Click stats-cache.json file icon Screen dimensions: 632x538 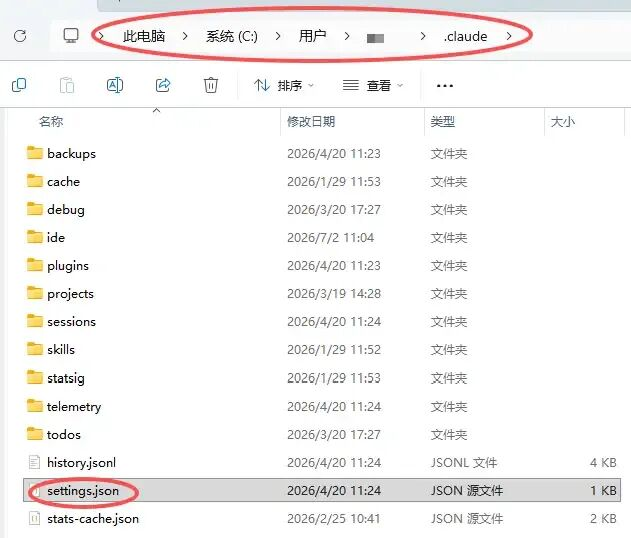point(34,518)
